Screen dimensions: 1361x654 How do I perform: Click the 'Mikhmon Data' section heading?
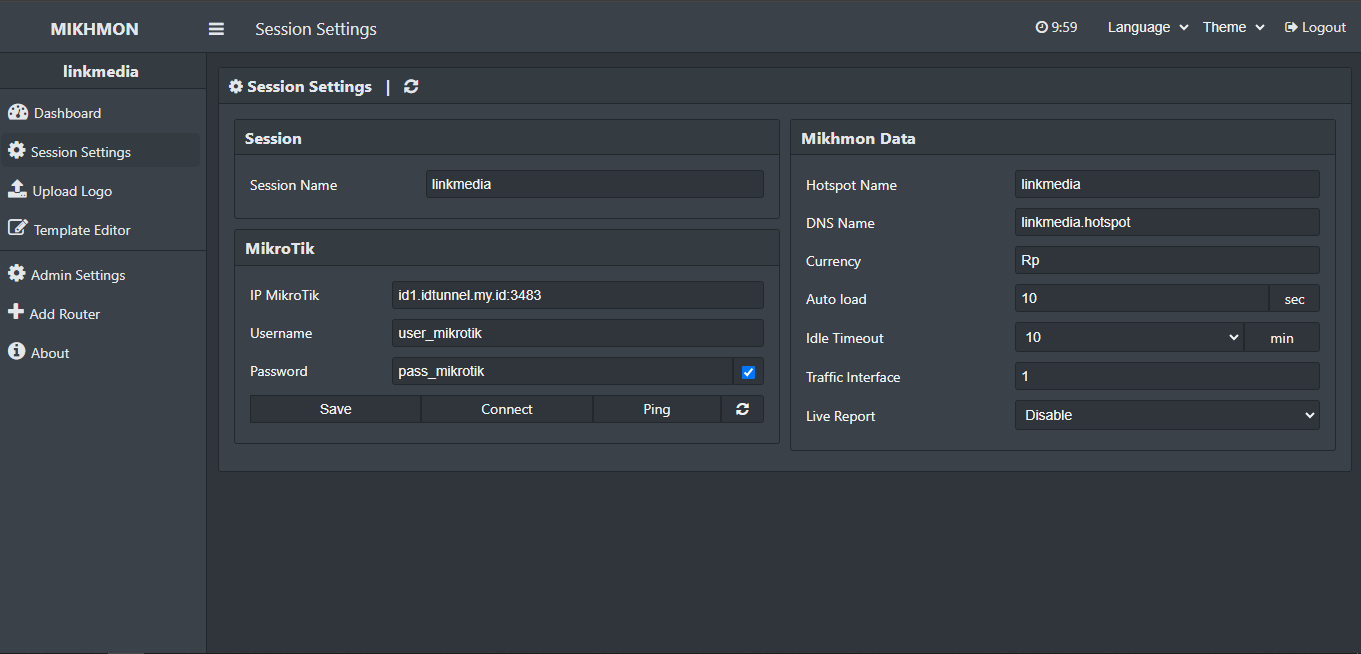point(858,139)
